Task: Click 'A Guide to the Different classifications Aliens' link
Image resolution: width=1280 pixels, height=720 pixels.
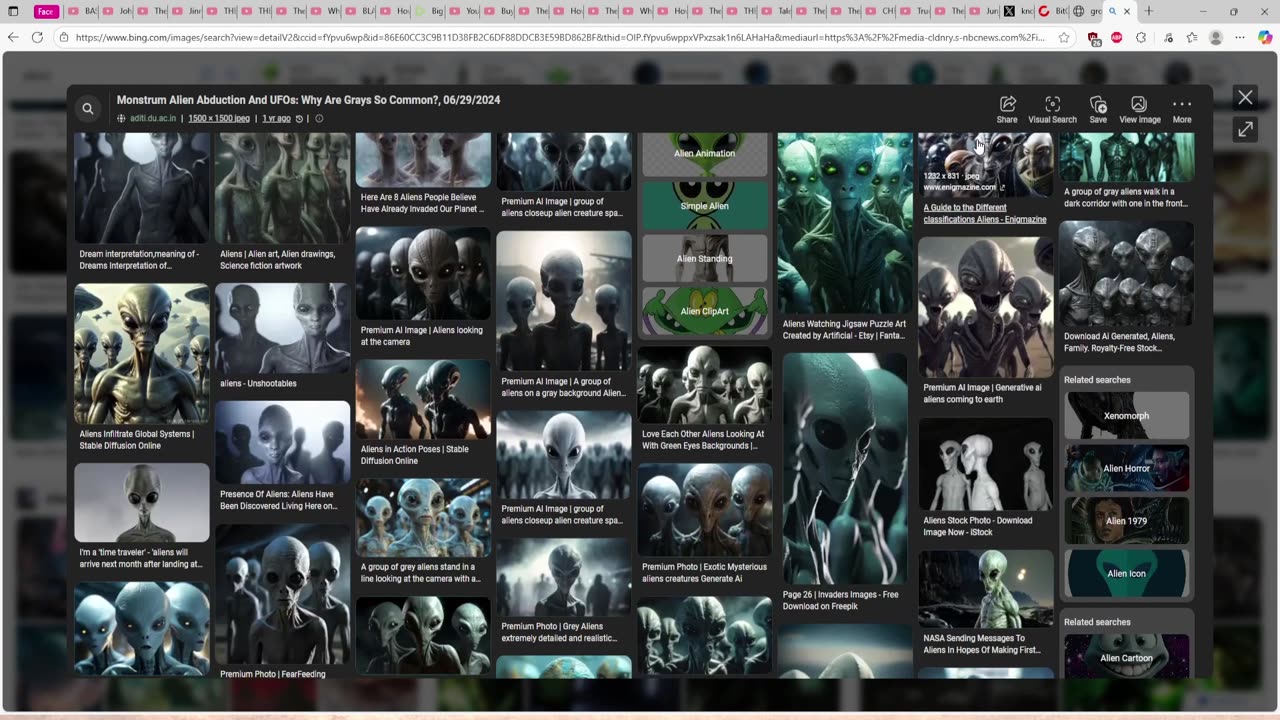Action: pyautogui.click(x=985, y=214)
